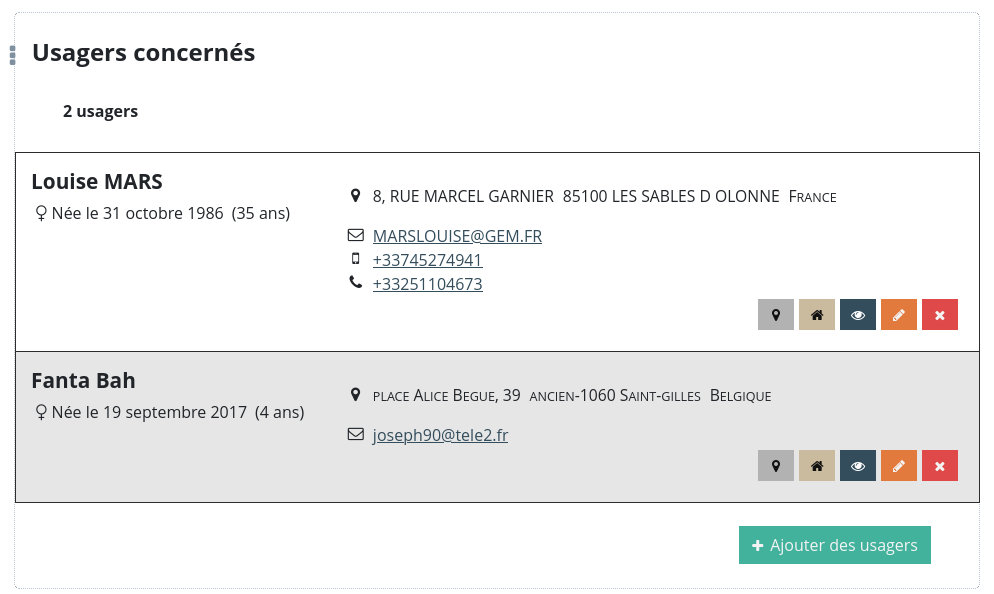Call mobile number +33745274941
This screenshot has height=594, width=994.
point(427,260)
